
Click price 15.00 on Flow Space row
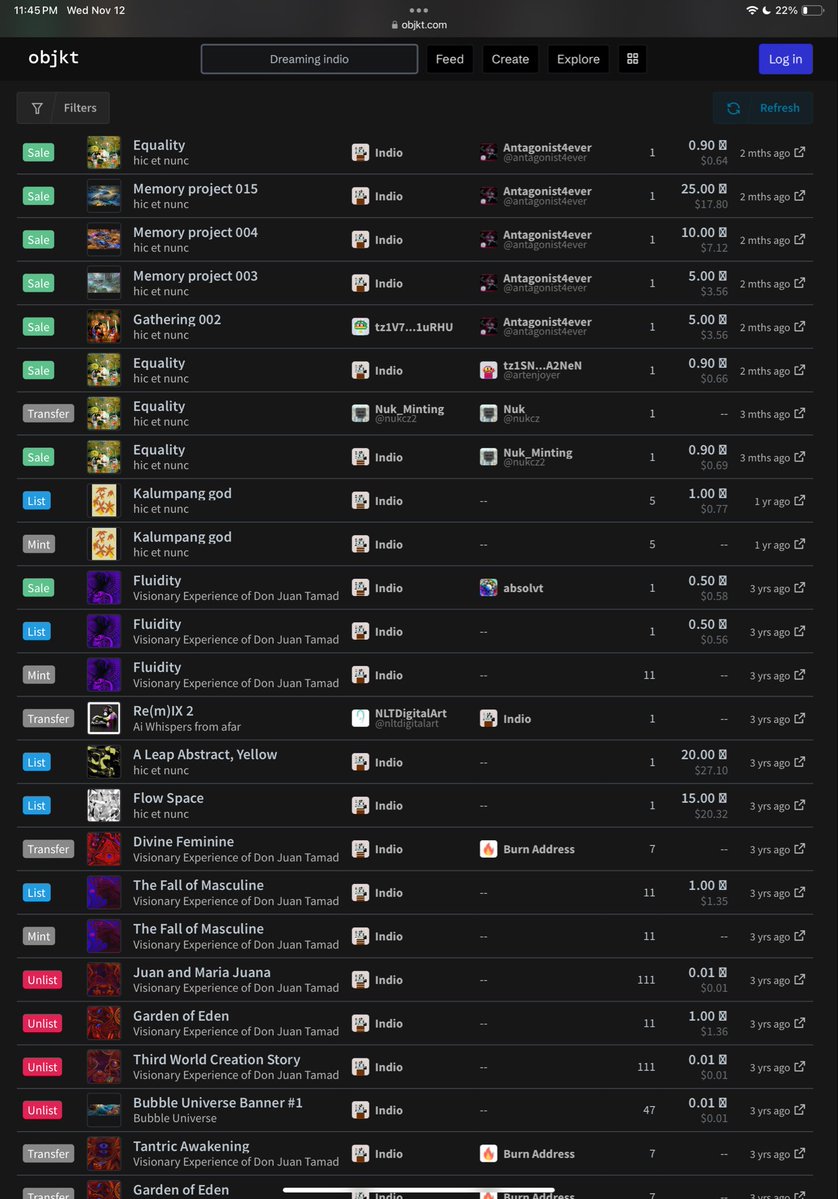(703, 798)
